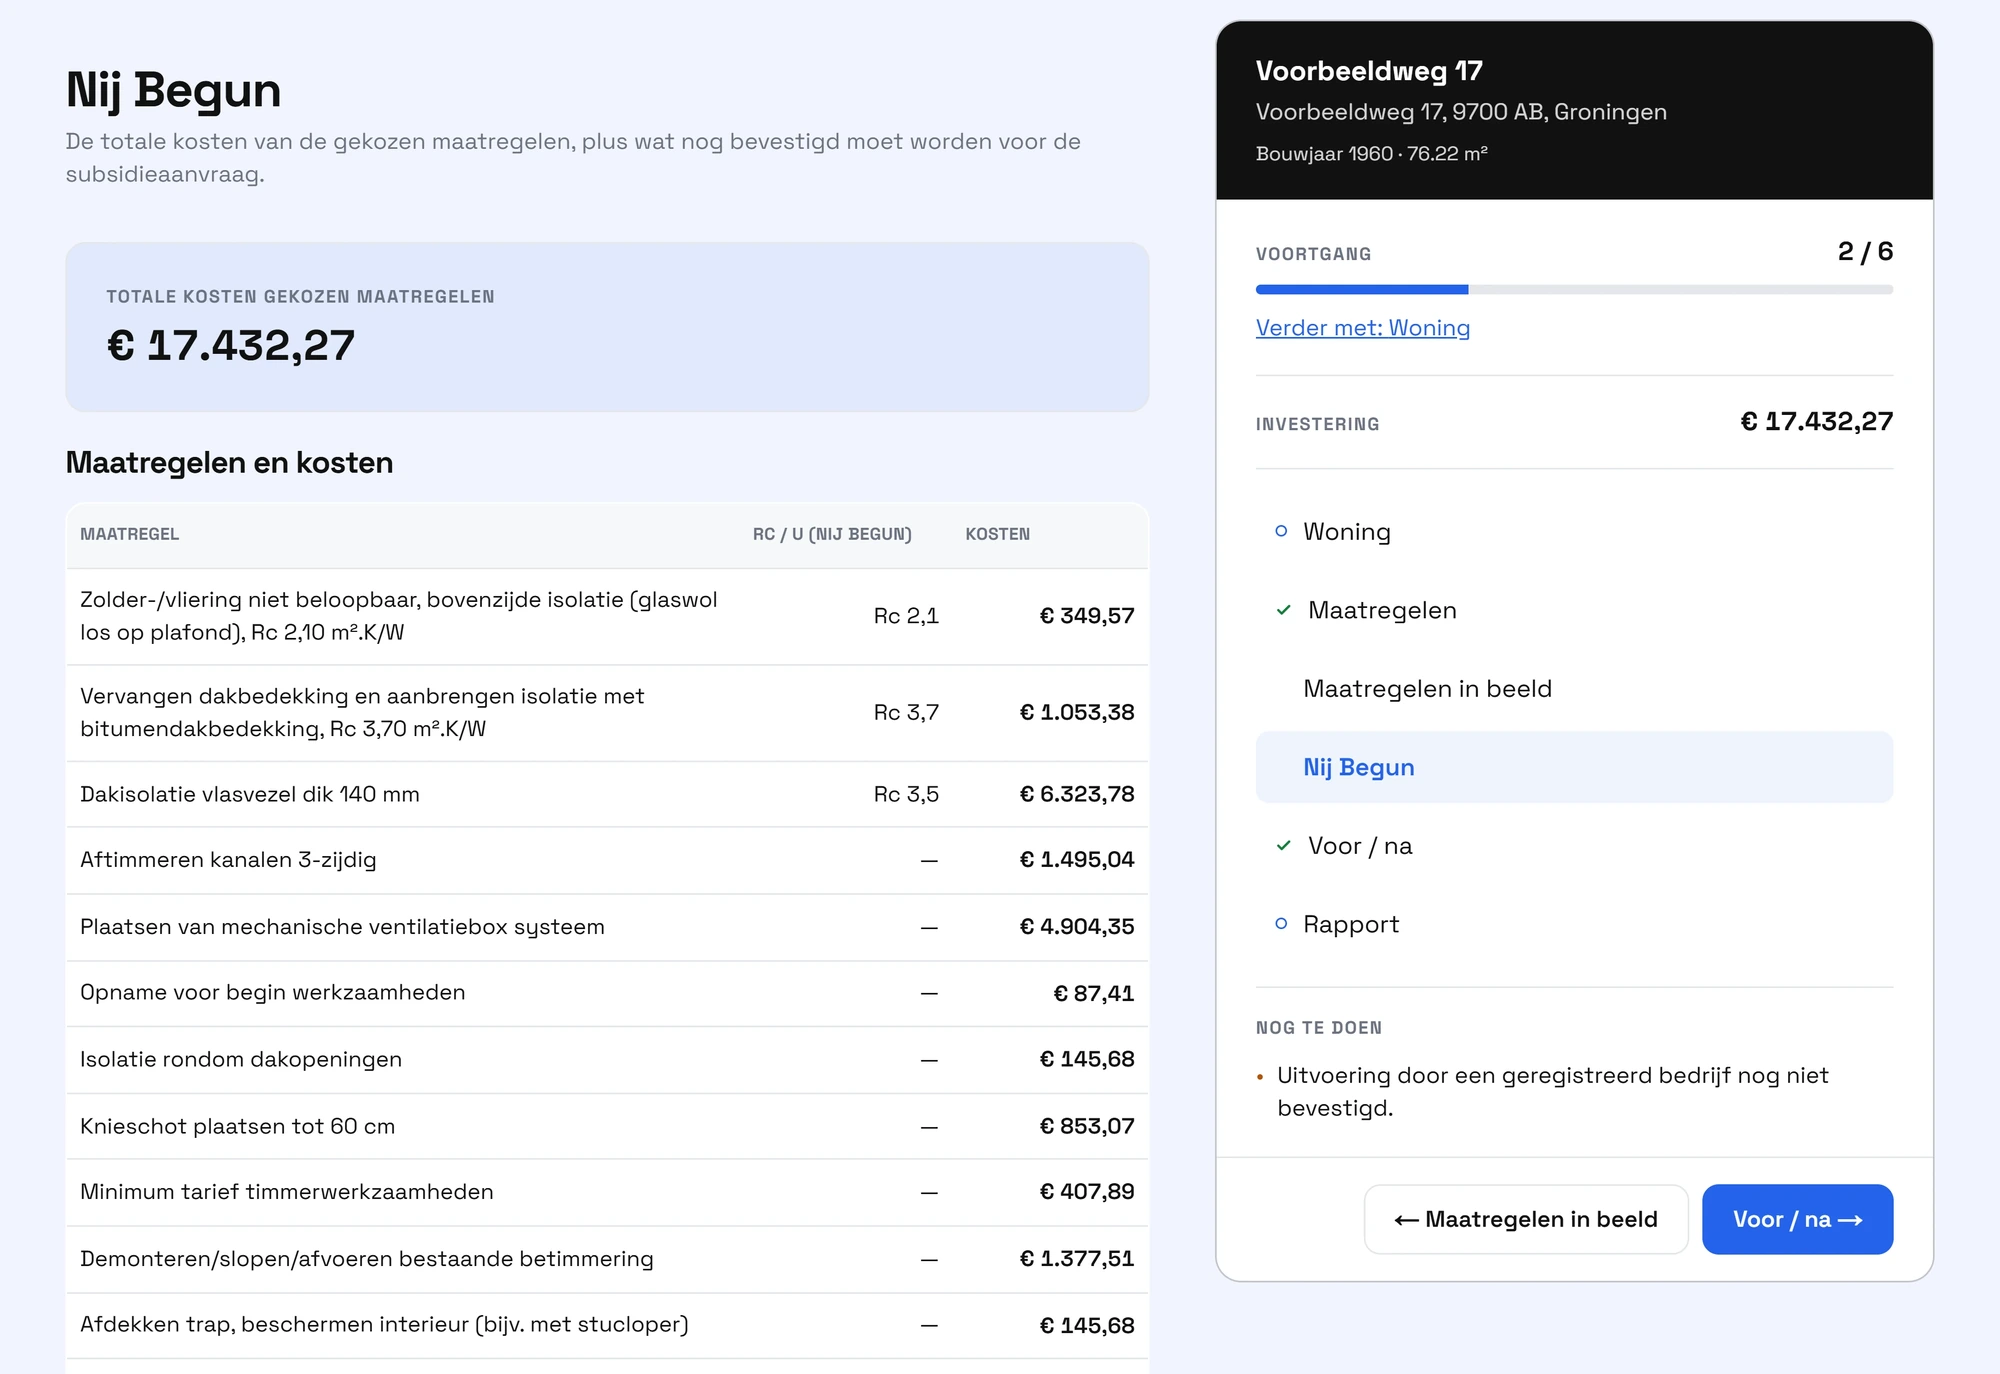Click the 'Voorbeeldweg 17' card title
The image size is (2000, 1374).
tap(1369, 71)
